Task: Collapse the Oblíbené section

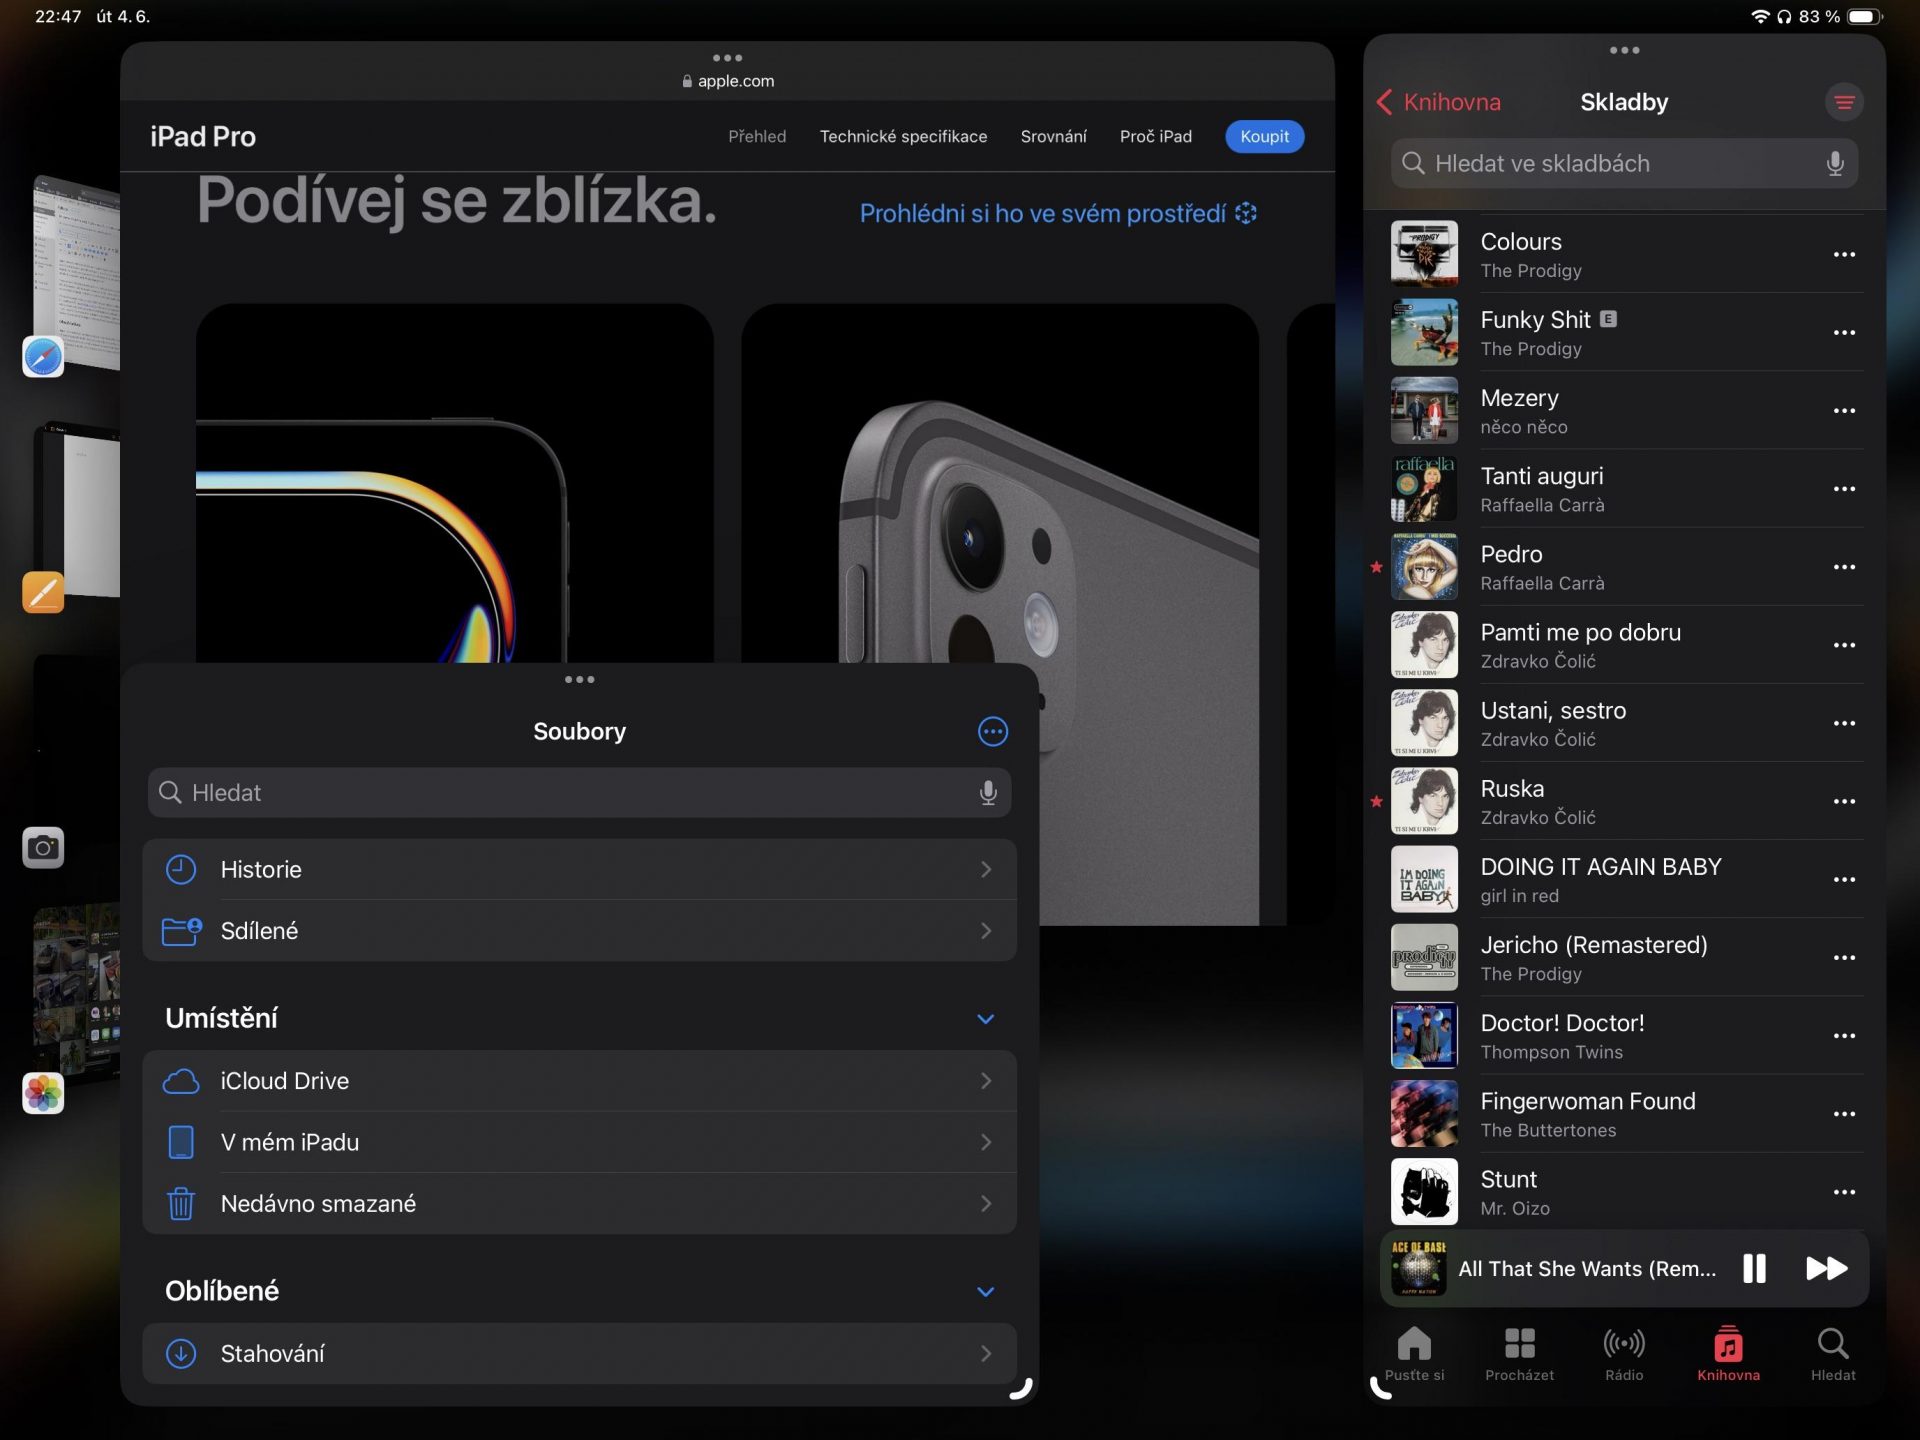Action: point(985,1292)
